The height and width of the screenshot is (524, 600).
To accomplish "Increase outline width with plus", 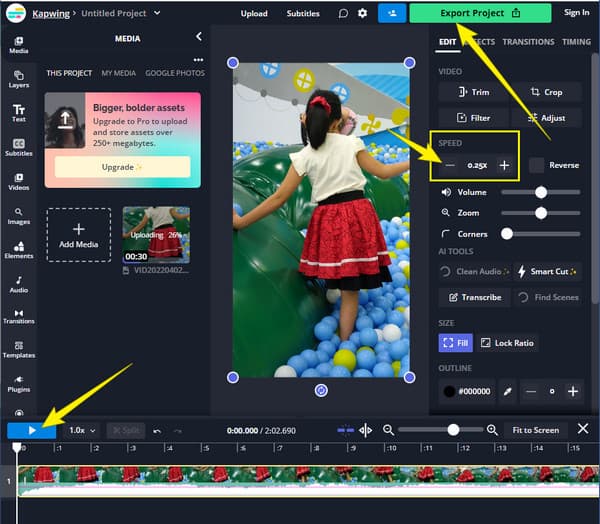I will pos(573,392).
